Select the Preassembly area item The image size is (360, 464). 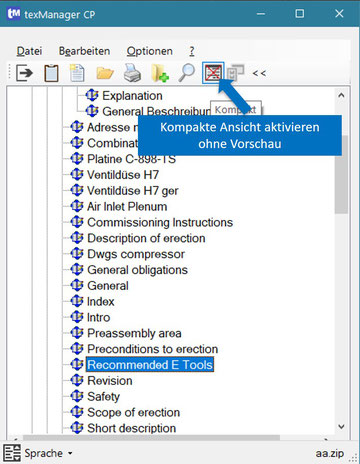[134, 333]
